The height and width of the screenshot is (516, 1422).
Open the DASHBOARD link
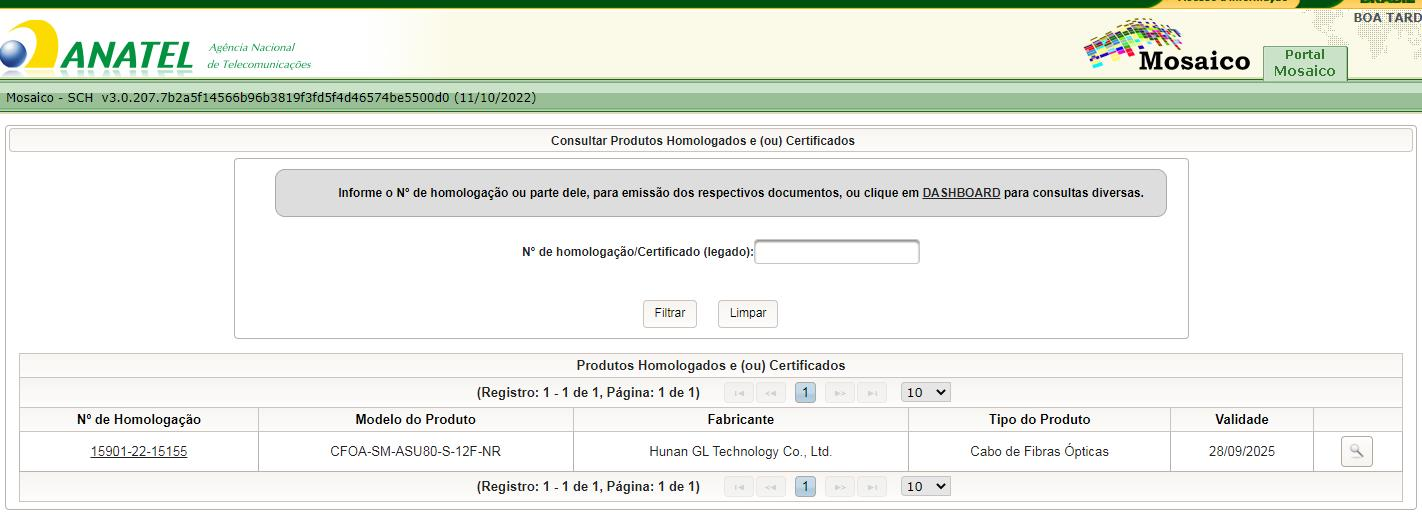pyautogui.click(x=961, y=192)
